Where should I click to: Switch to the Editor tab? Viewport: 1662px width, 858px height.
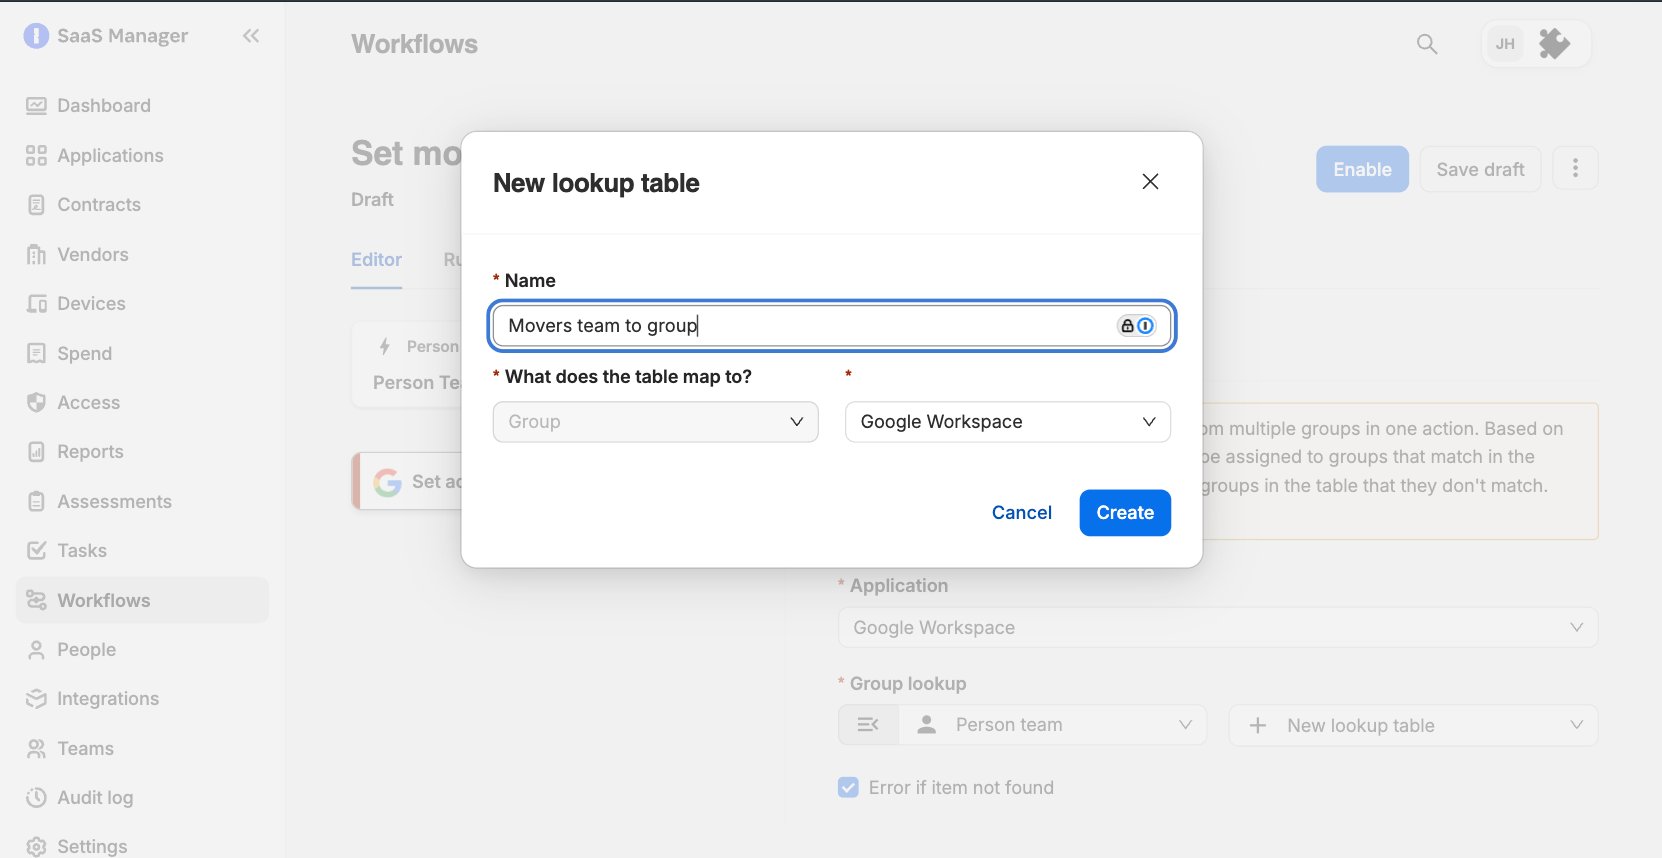click(376, 260)
